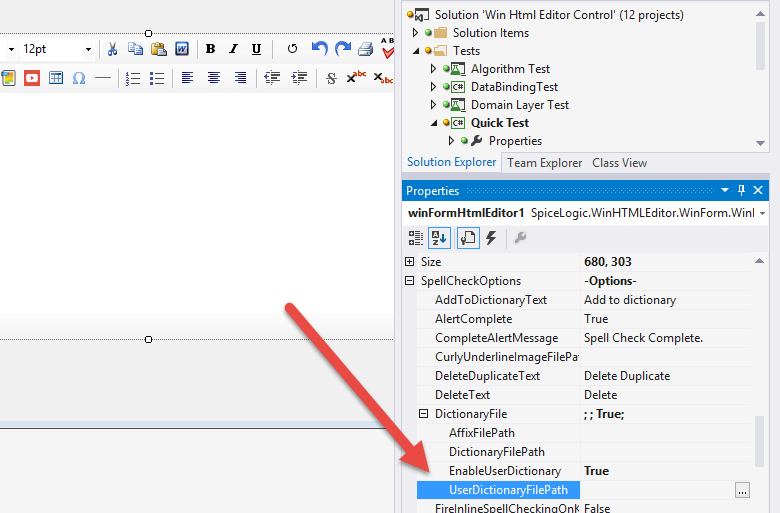Collapse the SpellCheckOptions property group

click(410, 281)
